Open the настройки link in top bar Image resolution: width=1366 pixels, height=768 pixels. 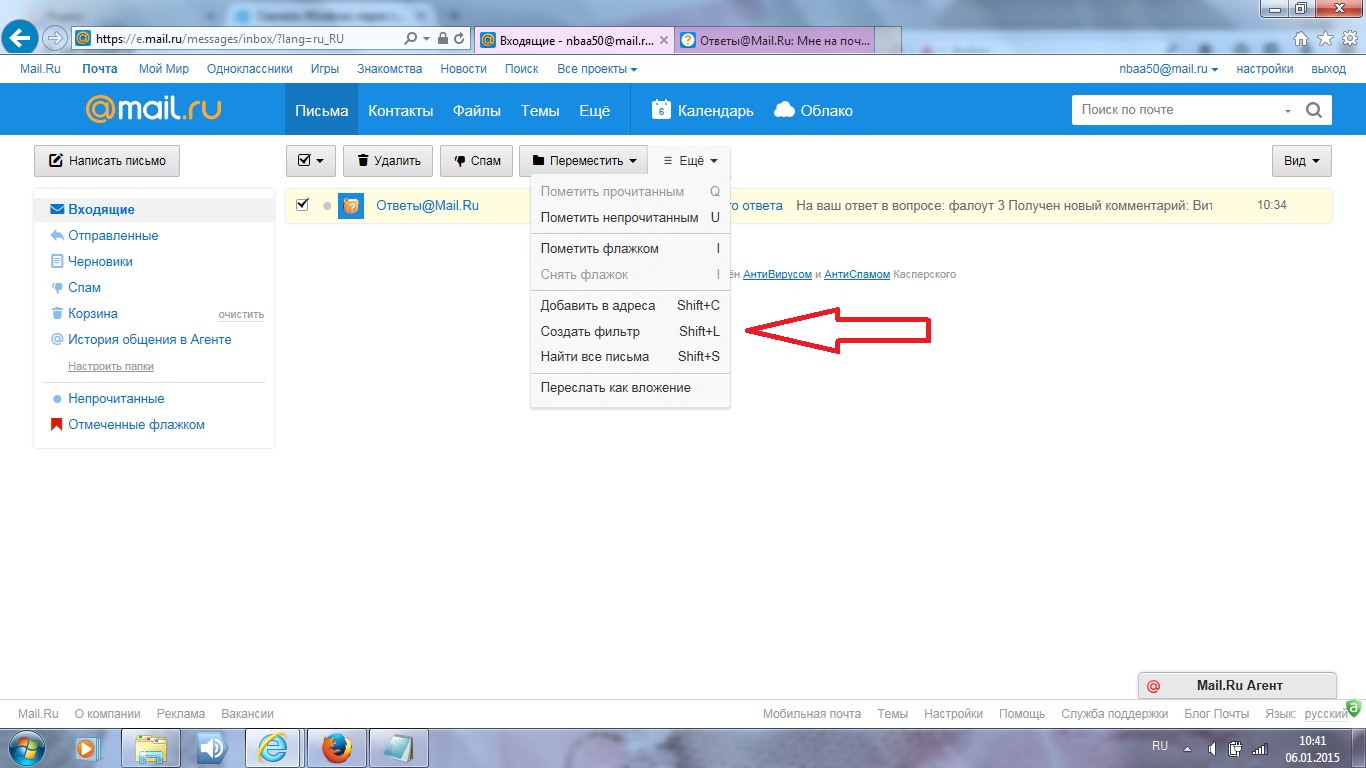pos(1265,69)
